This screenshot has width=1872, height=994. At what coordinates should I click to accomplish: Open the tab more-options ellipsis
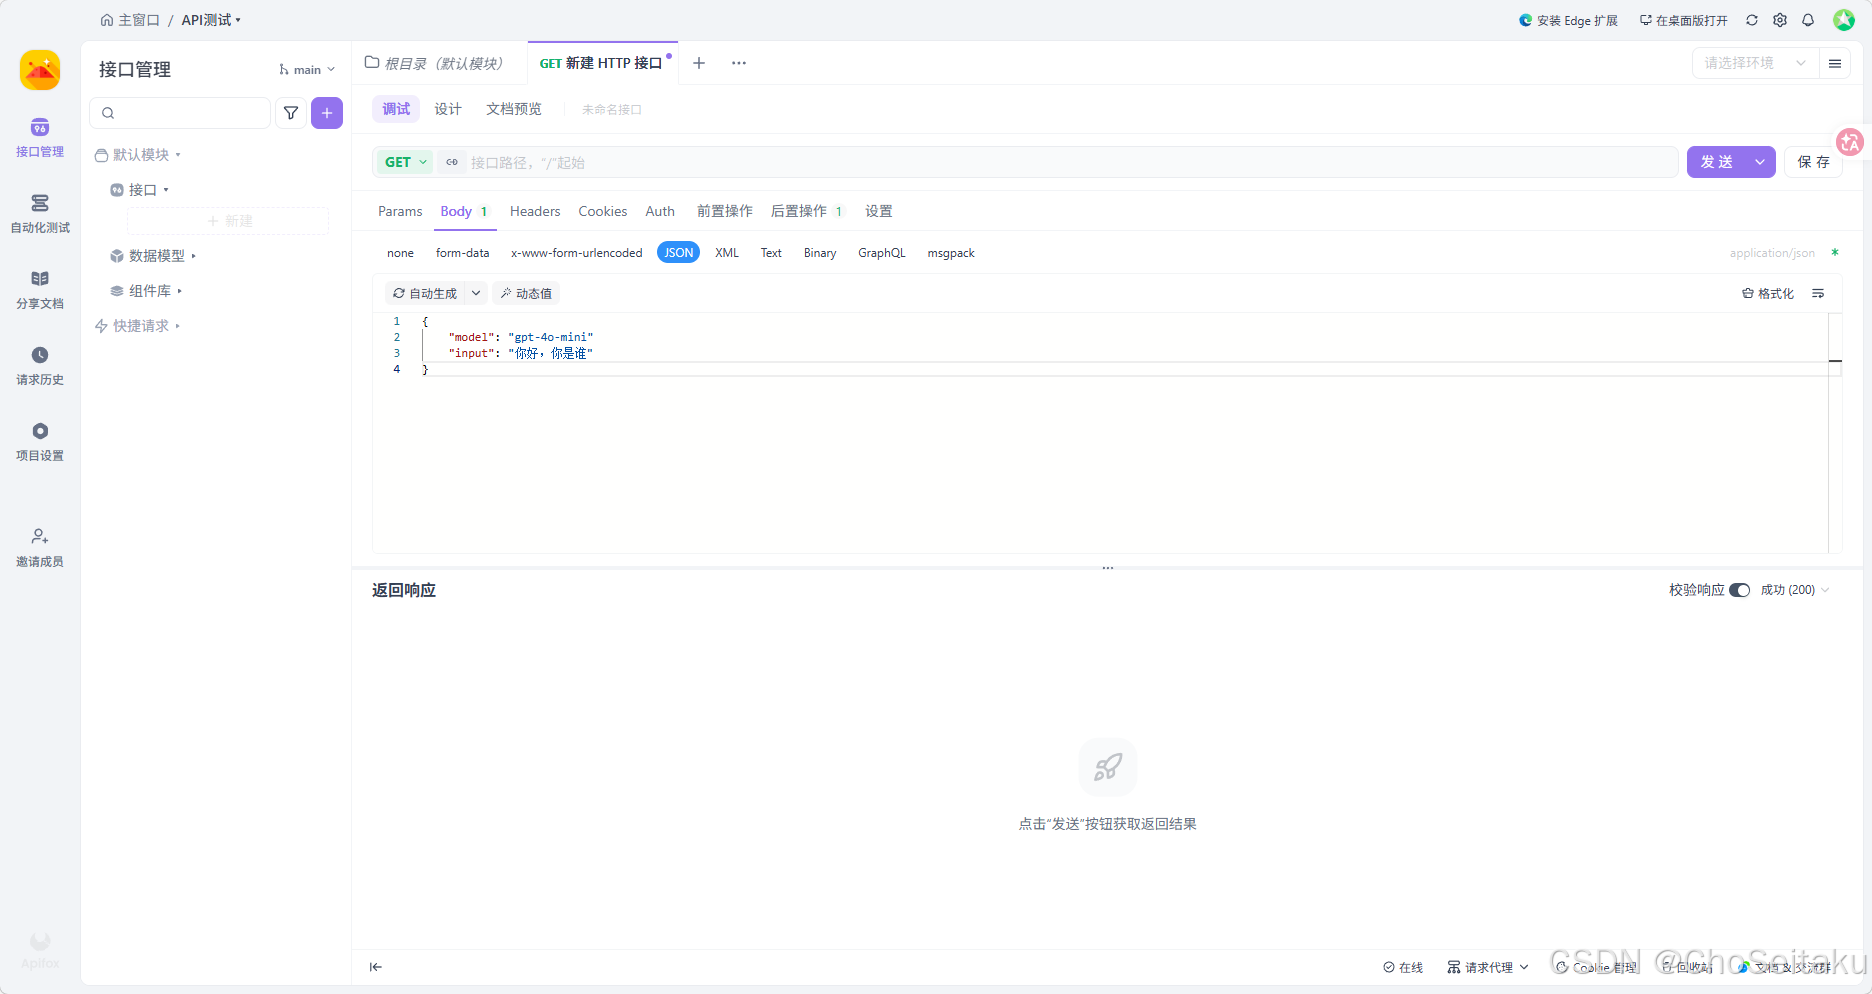[739, 63]
